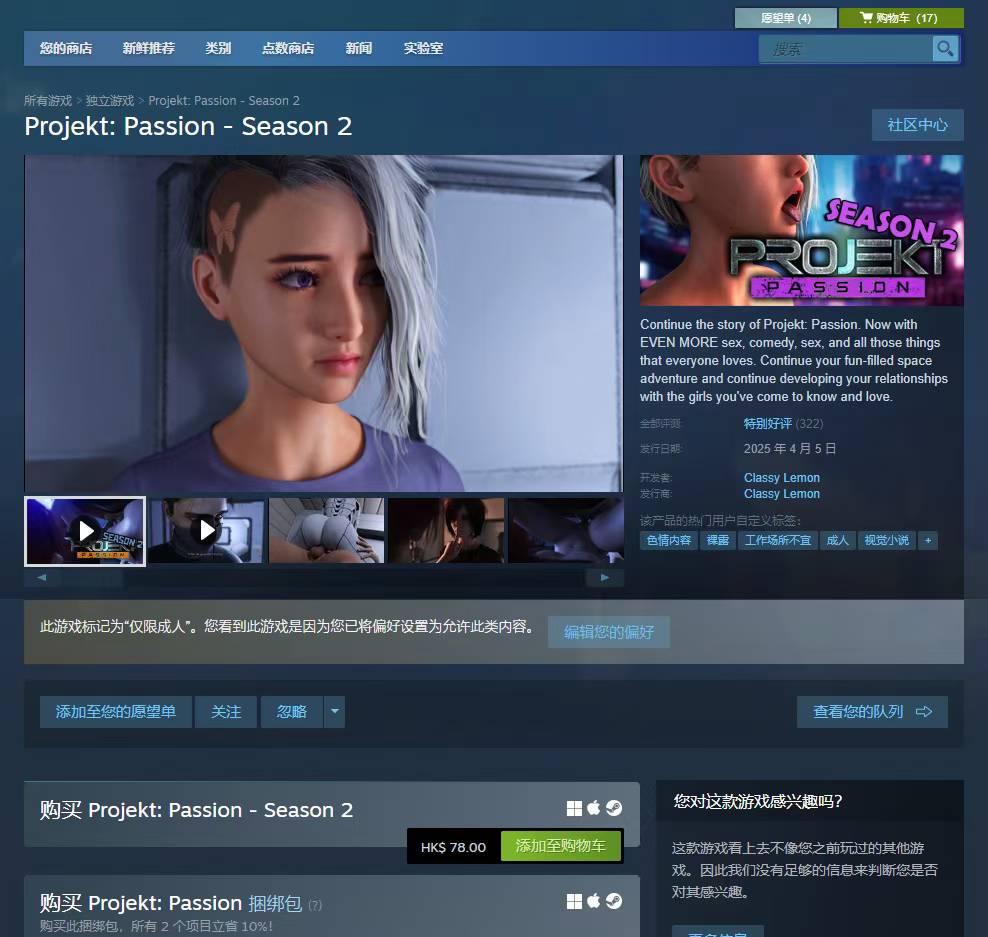Image resolution: width=988 pixels, height=937 pixels.
Task: Select the third screenshot thumbnail
Action: pos(326,531)
